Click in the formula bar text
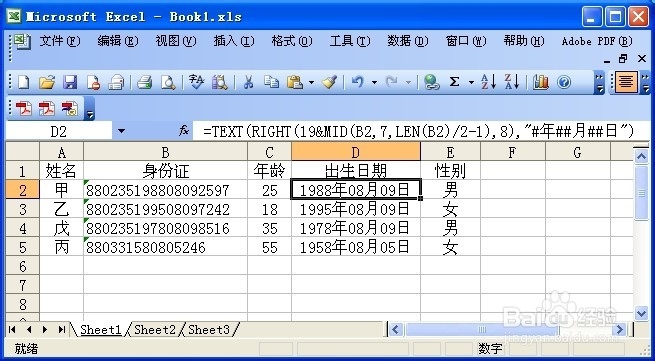 click(x=419, y=131)
